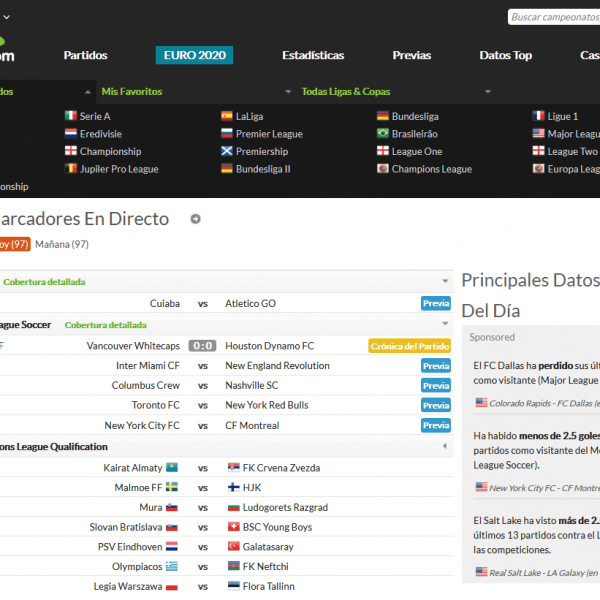Click the Malmoe FF team name

coord(138,488)
